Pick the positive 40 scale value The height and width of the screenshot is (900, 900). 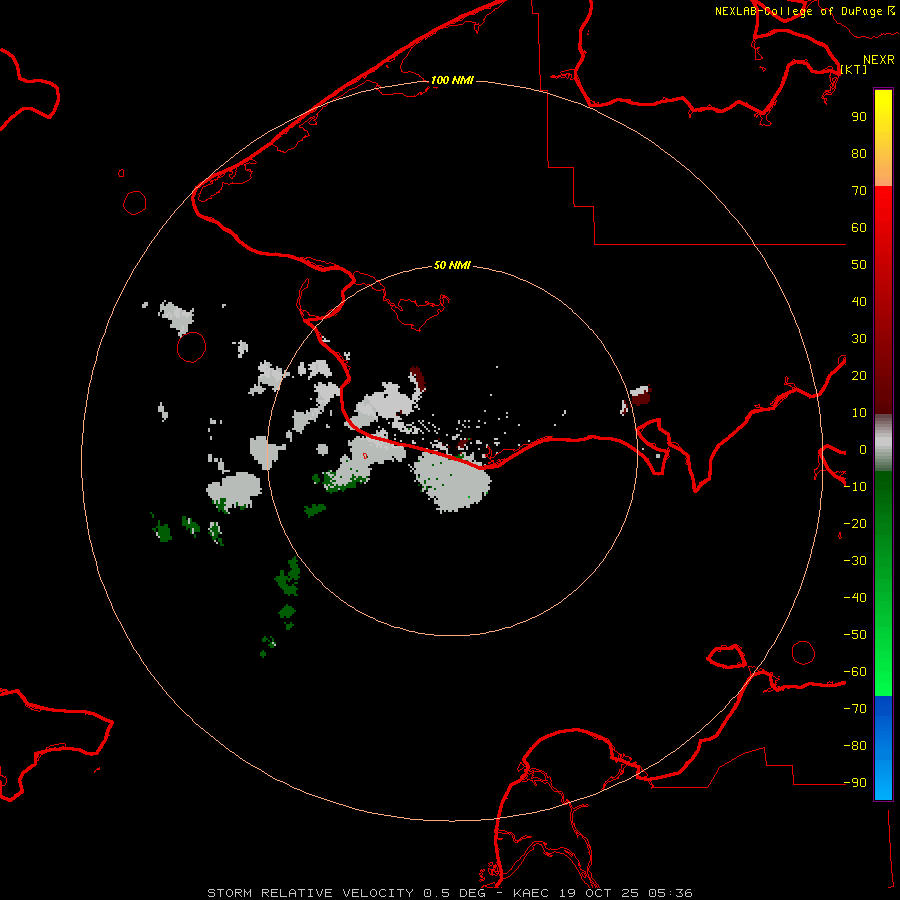859,301
